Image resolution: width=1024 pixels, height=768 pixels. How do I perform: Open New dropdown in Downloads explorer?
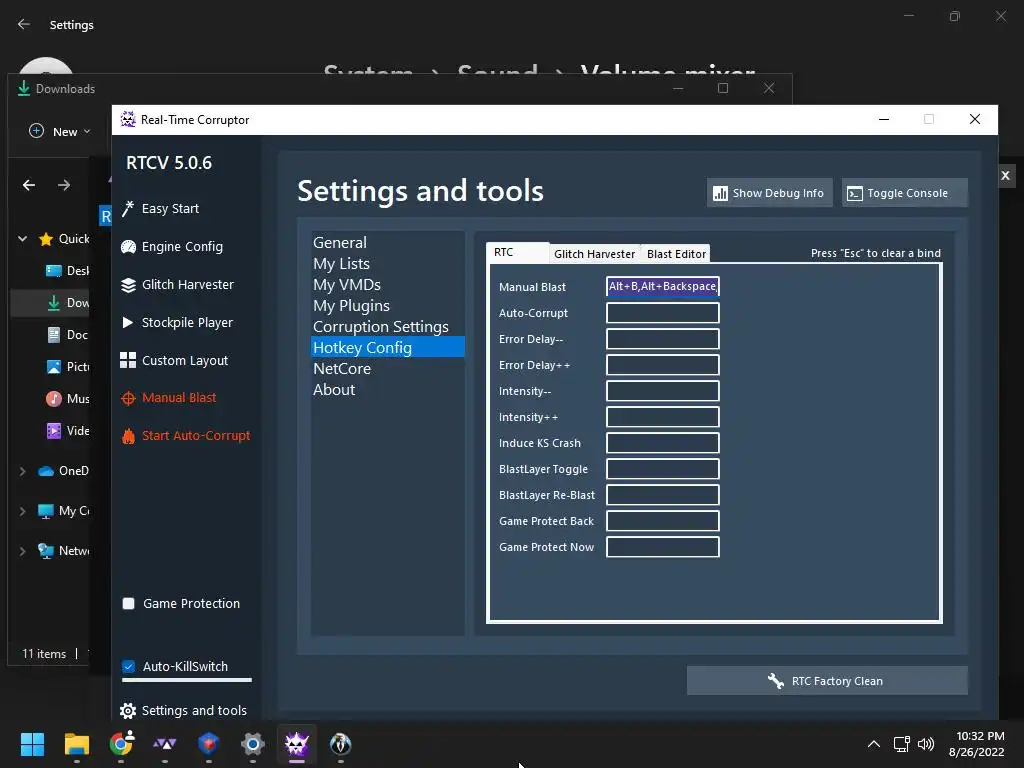click(59, 132)
